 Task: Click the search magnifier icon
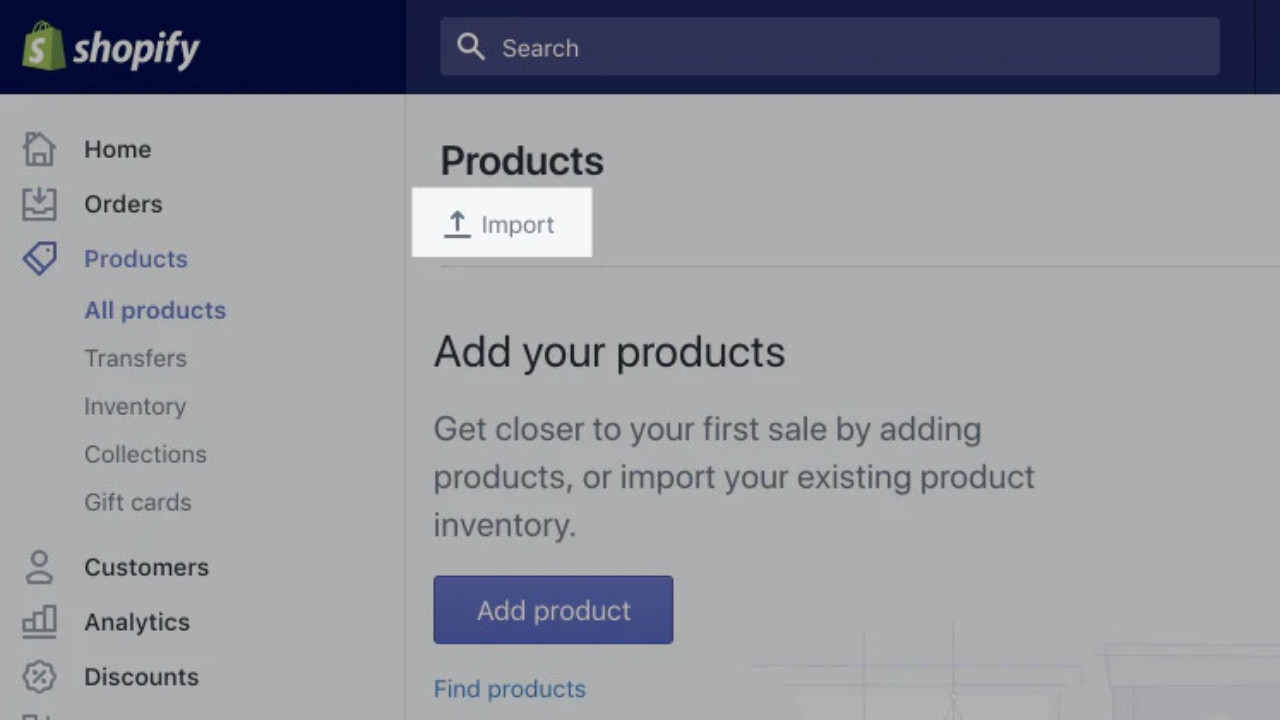[471, 47]
